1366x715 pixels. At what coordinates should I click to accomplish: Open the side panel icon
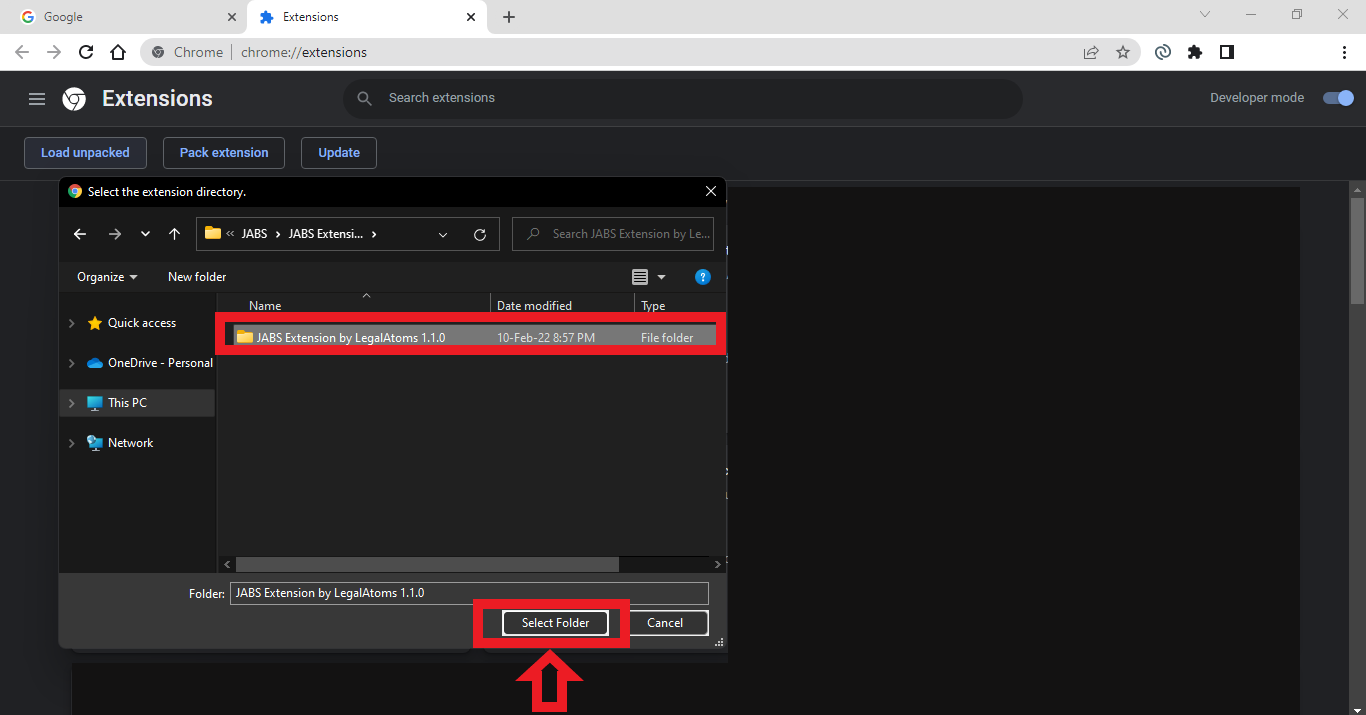pos(1227,51)
